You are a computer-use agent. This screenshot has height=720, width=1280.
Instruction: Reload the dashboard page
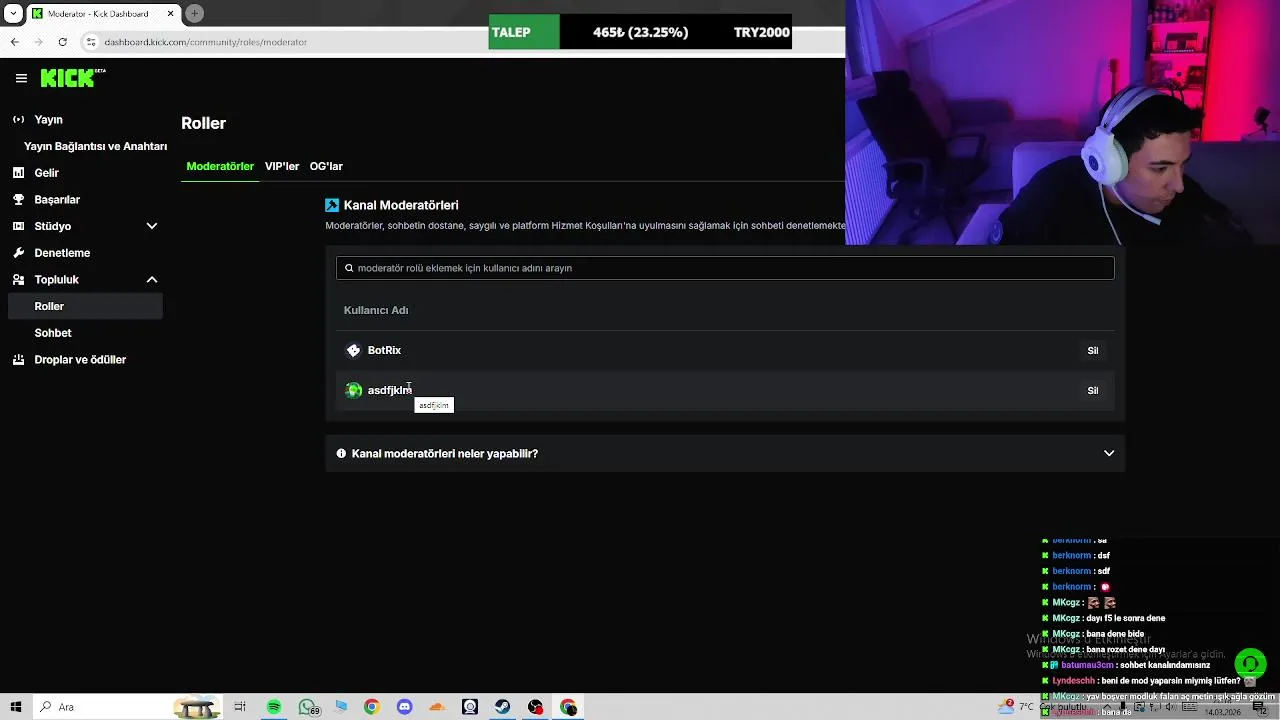coord(62,42)
